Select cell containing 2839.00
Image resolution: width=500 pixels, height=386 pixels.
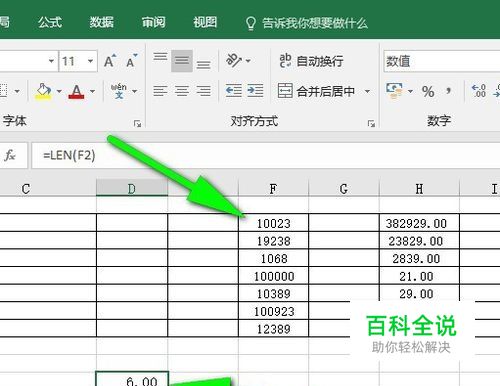pos(419,258)
